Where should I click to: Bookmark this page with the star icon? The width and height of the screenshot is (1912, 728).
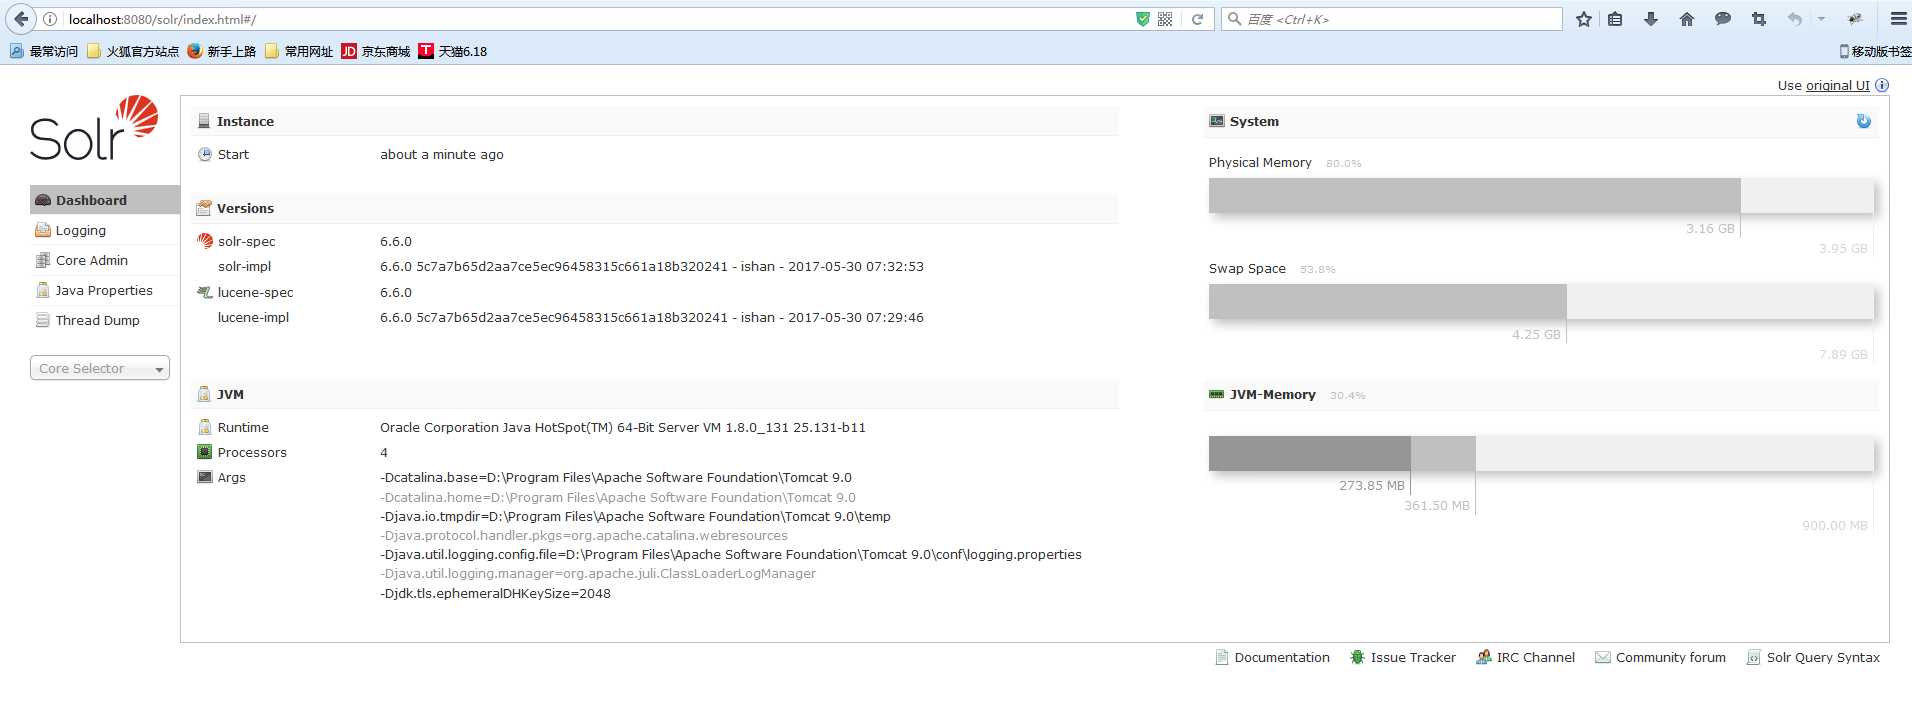click(1584, 19)
